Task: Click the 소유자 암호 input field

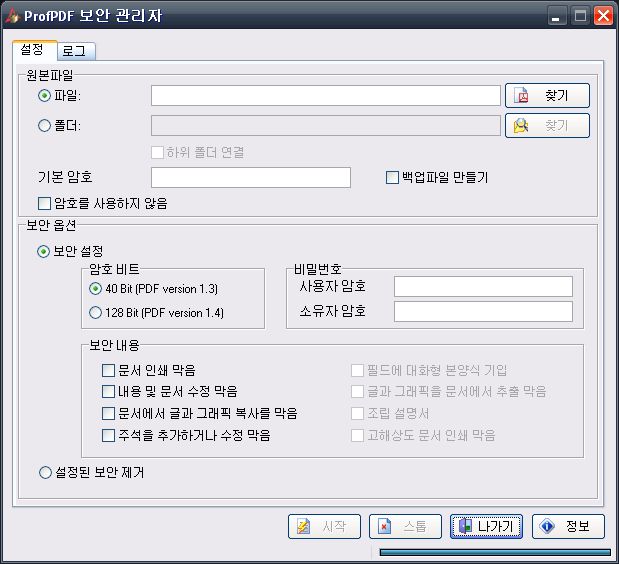Action: click(483, 311)
